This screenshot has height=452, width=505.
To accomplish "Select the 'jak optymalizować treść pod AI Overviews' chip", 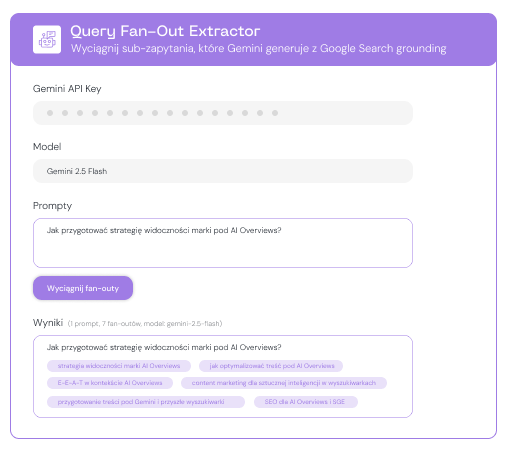I will 271,366.
